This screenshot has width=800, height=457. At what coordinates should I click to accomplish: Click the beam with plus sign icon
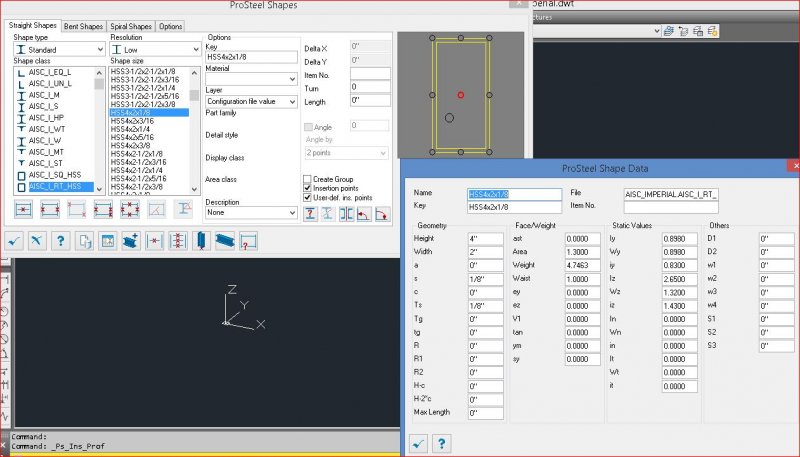(x=131, y=241)
